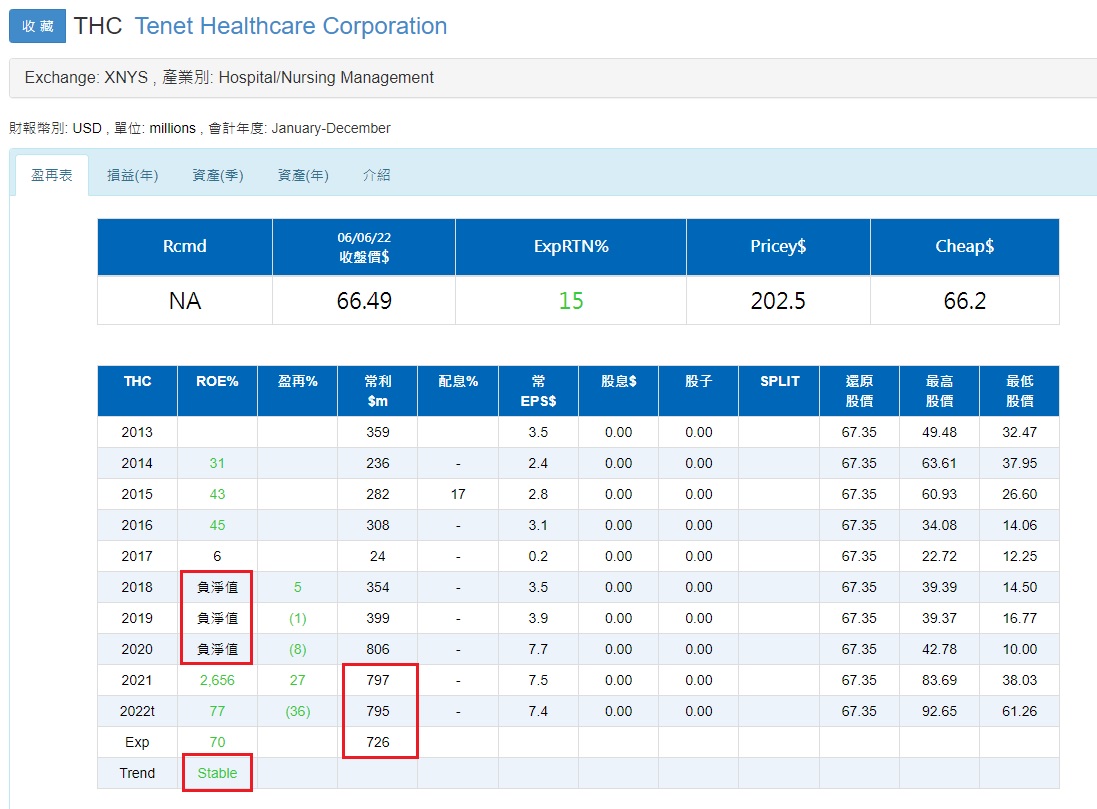Click the 2016 year row label
The height and width of the screenshot is (809, 1097).
click(137, 525)
